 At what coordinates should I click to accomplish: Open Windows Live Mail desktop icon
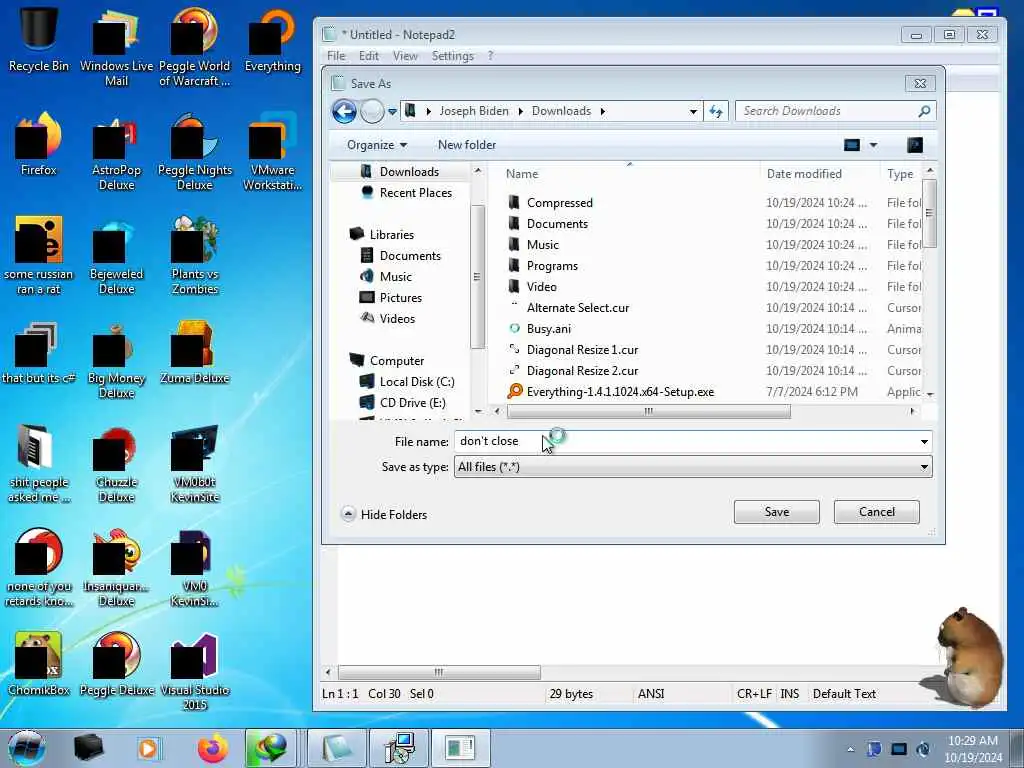tap(116, 46)
